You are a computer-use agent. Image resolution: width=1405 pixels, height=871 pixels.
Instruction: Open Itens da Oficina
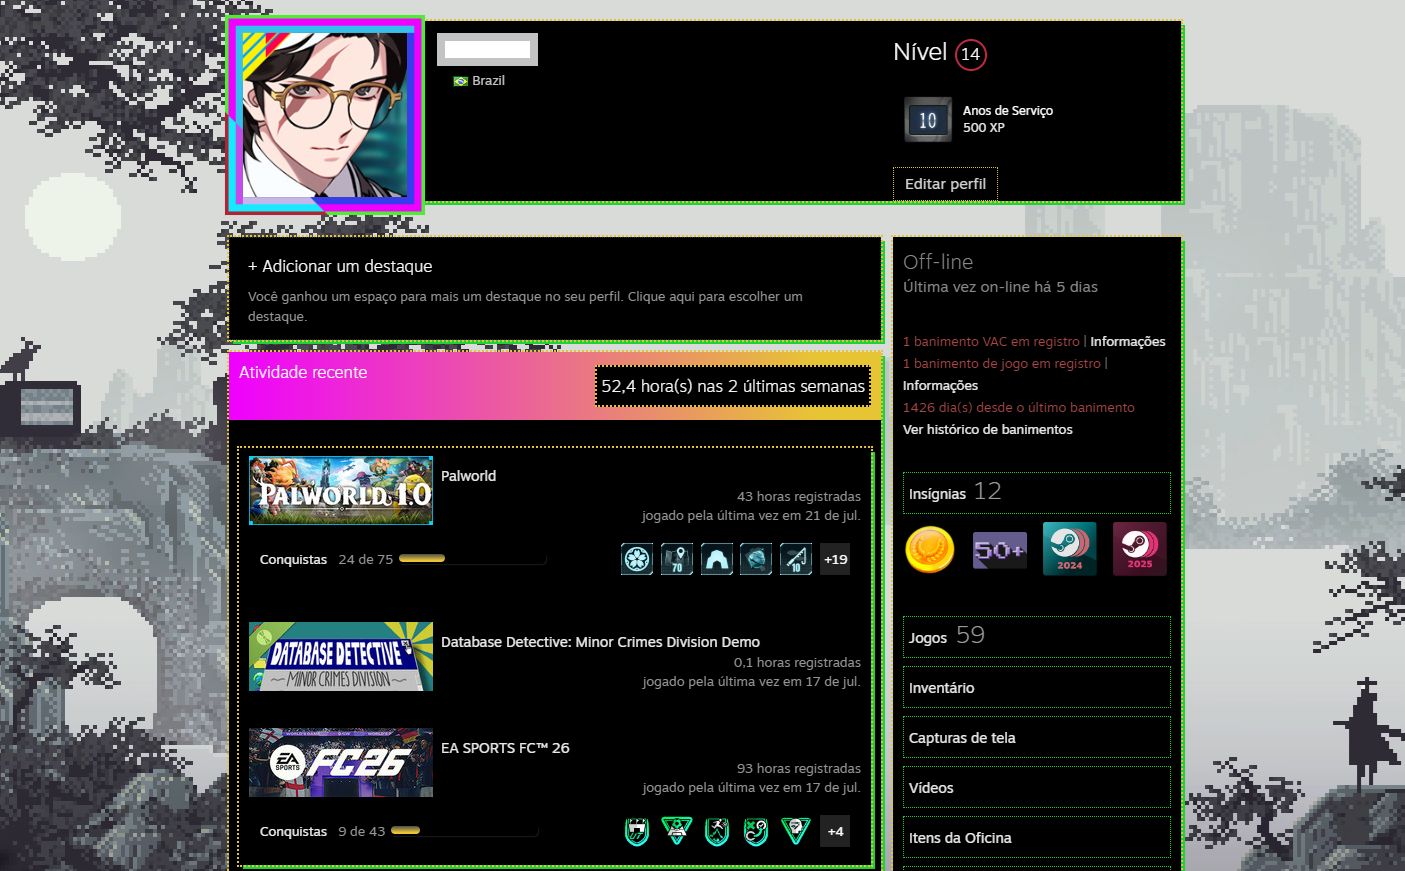point(1037,838)
